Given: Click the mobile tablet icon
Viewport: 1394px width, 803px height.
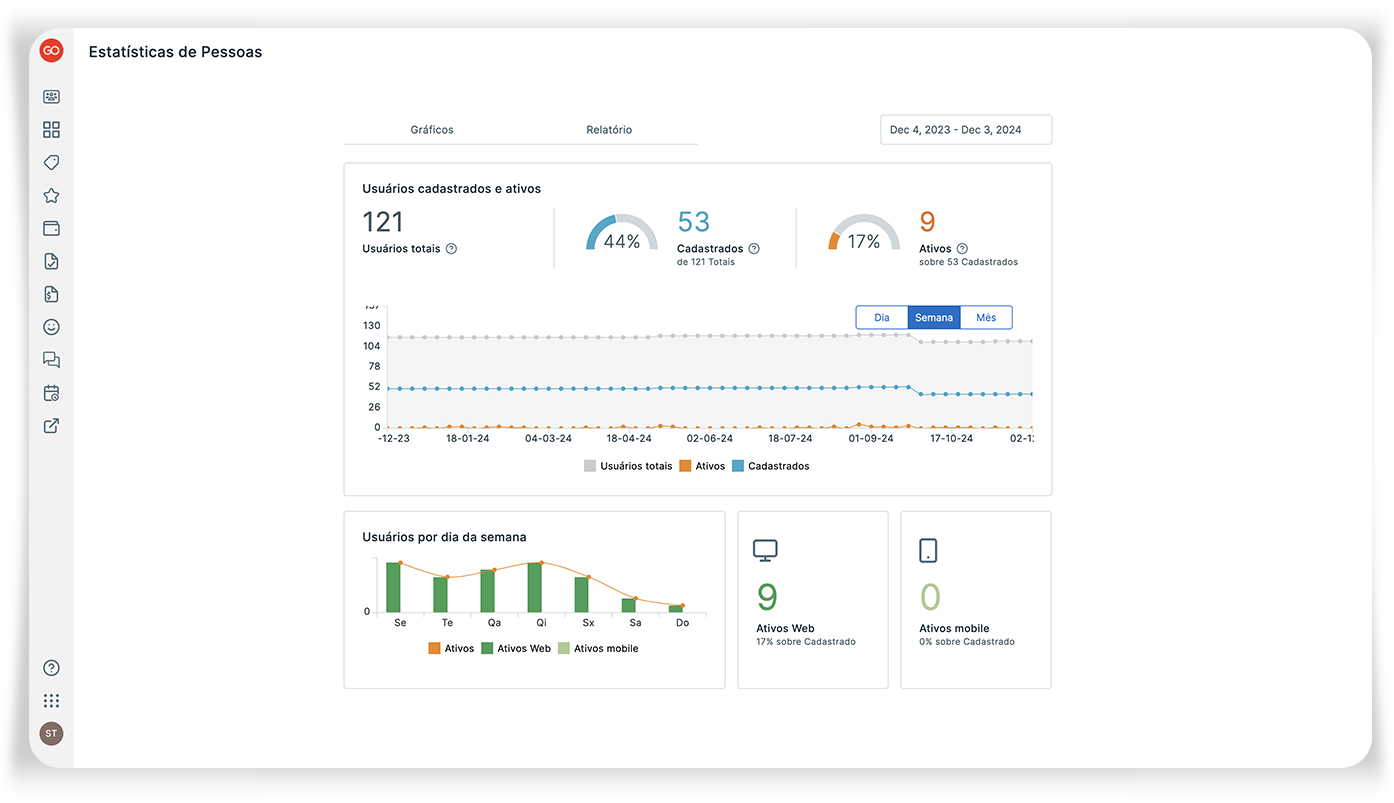Looking at the screenshot, I should coord(928,550).
